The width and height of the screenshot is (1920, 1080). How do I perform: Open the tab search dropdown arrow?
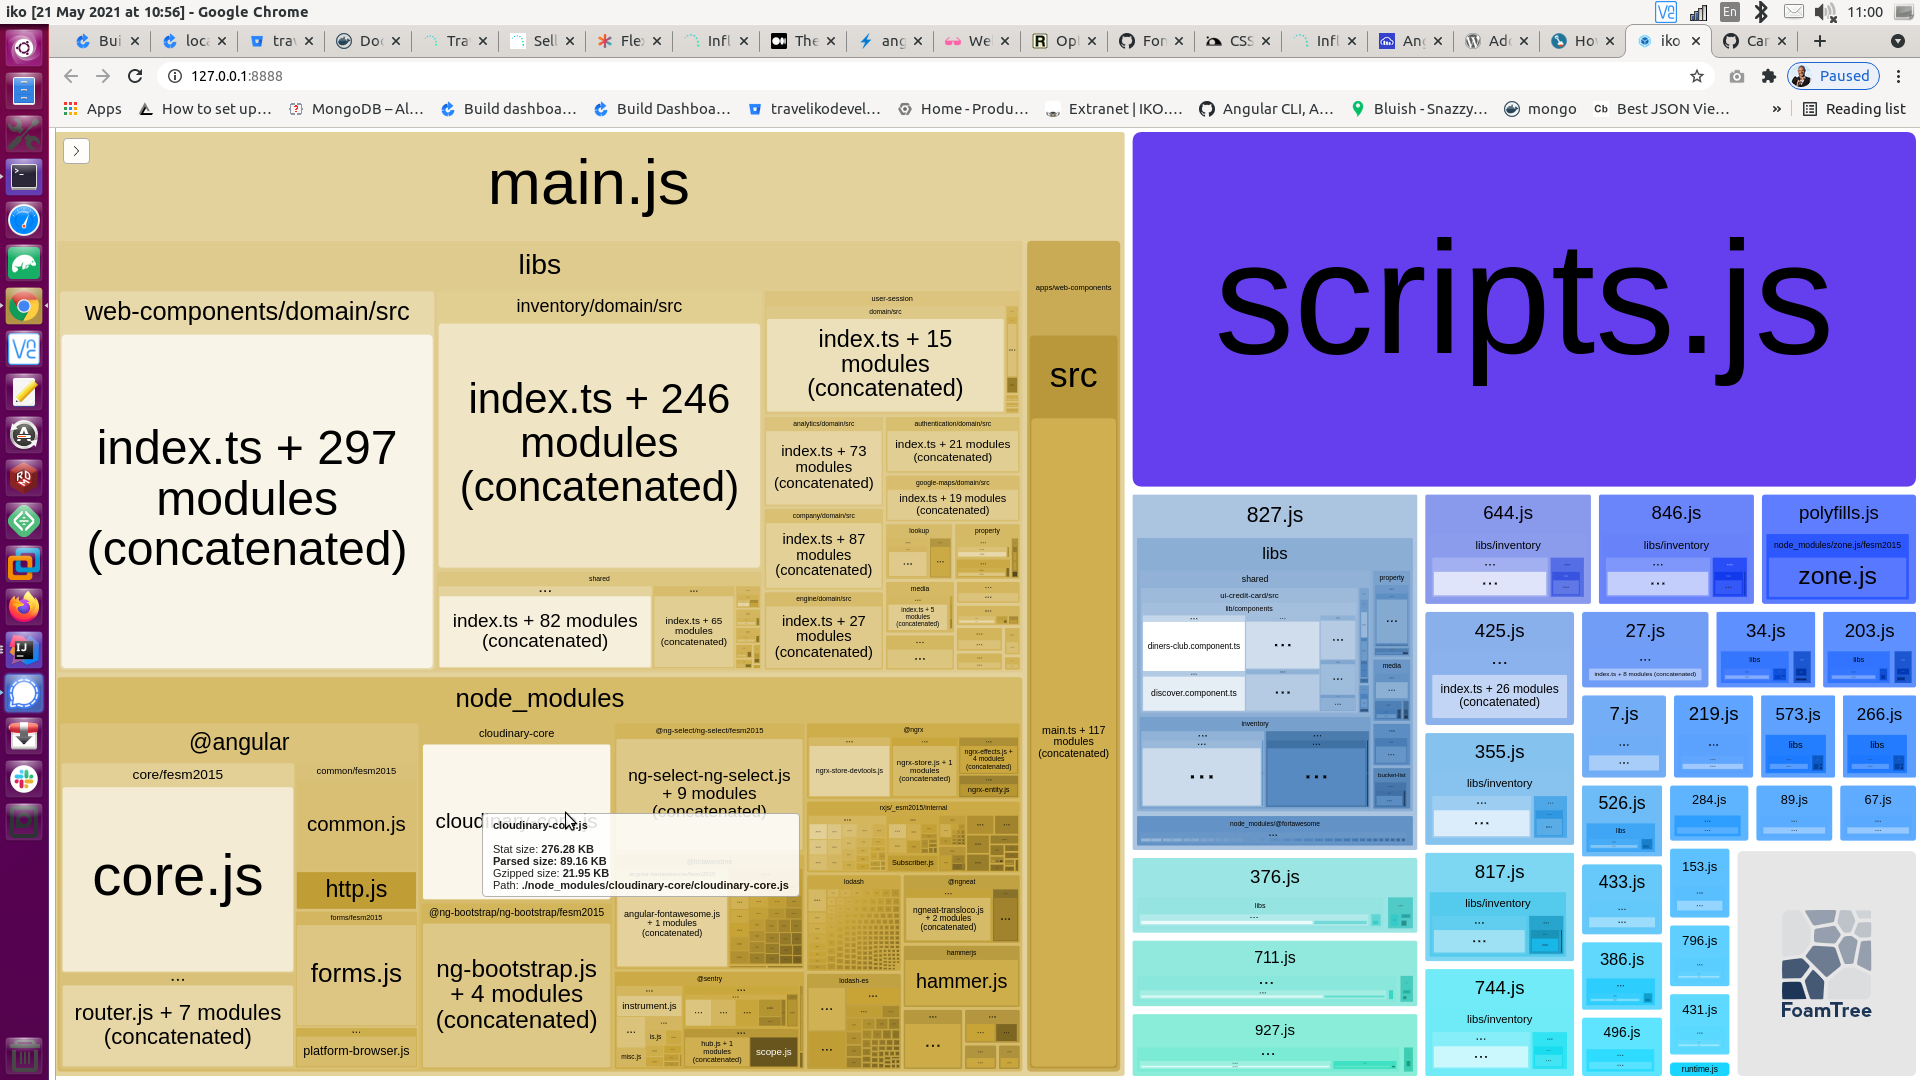1895,41
